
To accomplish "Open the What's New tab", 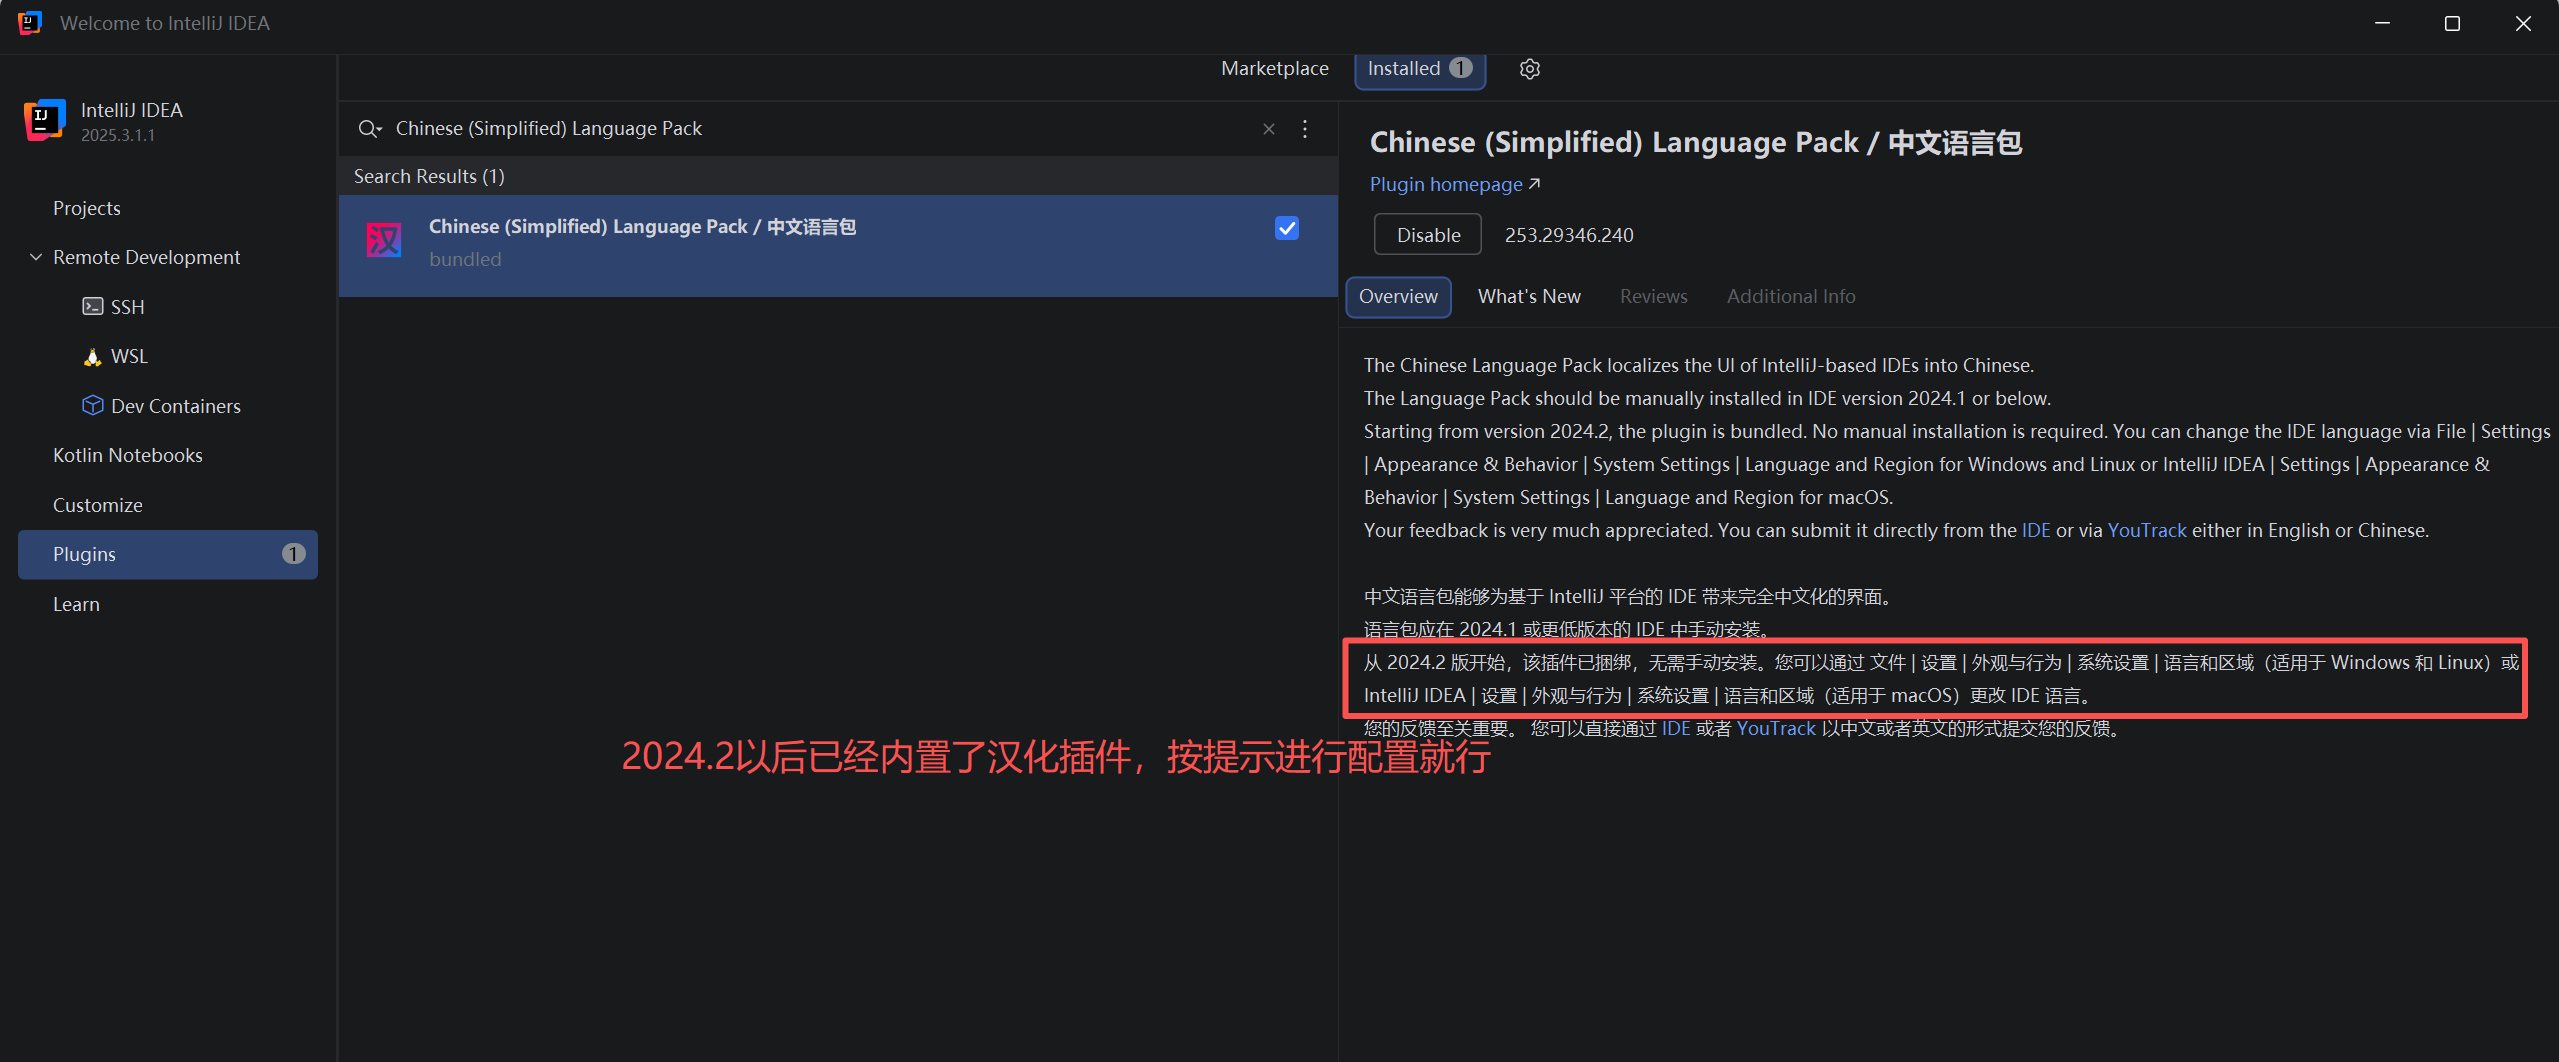I will [1529, 297].
